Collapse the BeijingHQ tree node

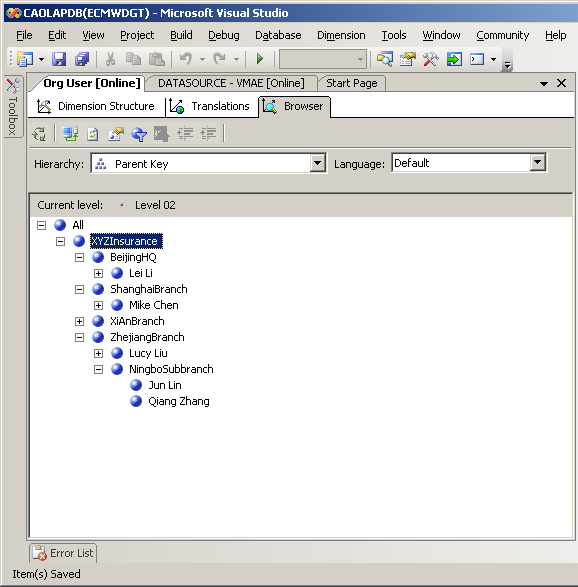[79, 258]
